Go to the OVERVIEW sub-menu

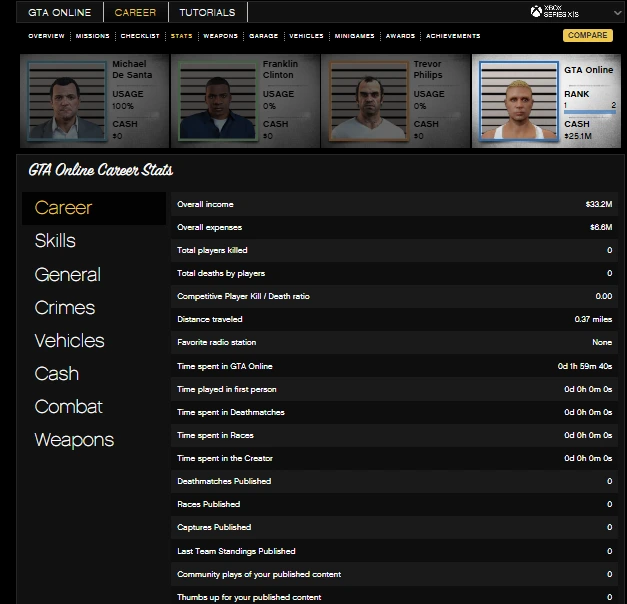(46, 36)
